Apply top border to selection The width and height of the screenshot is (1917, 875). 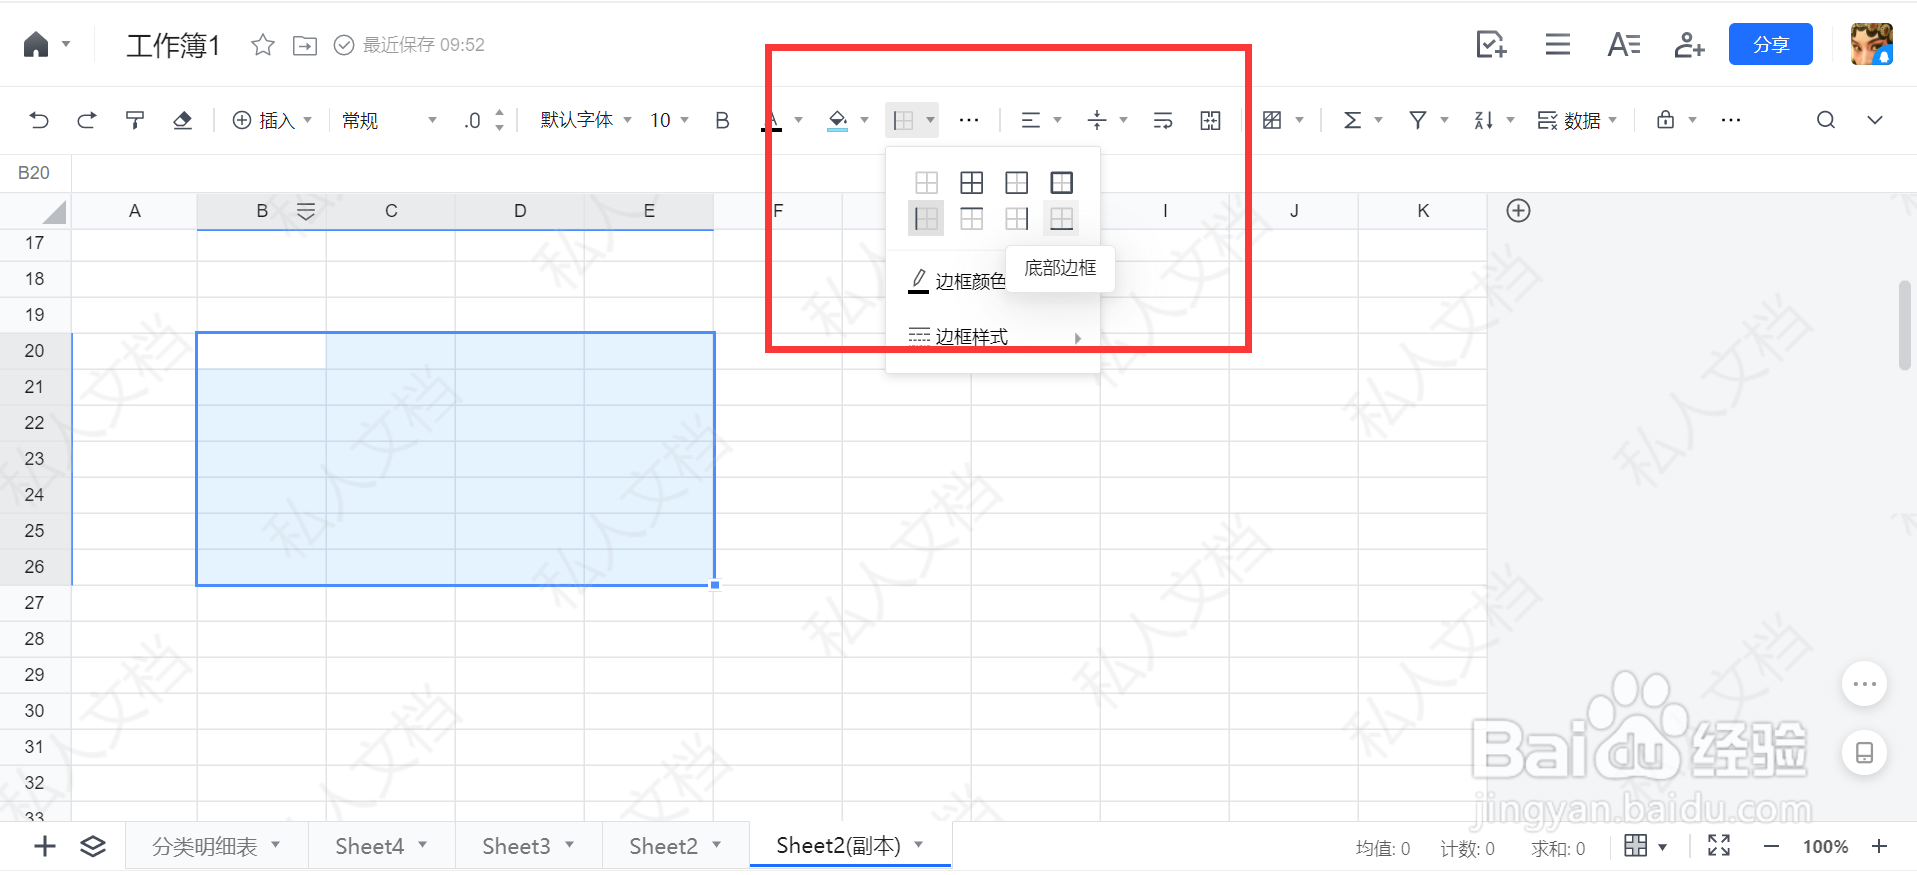[x=972, y=218]
